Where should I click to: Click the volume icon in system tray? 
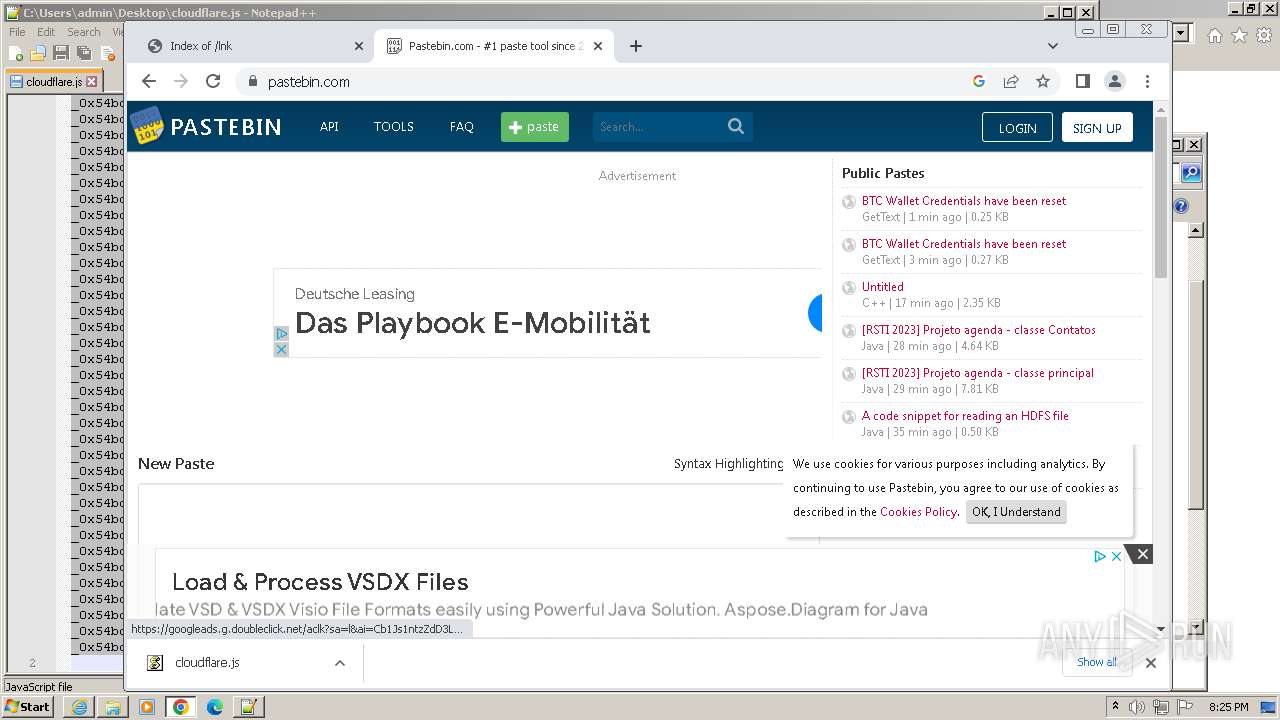[x=1136, y=707]
